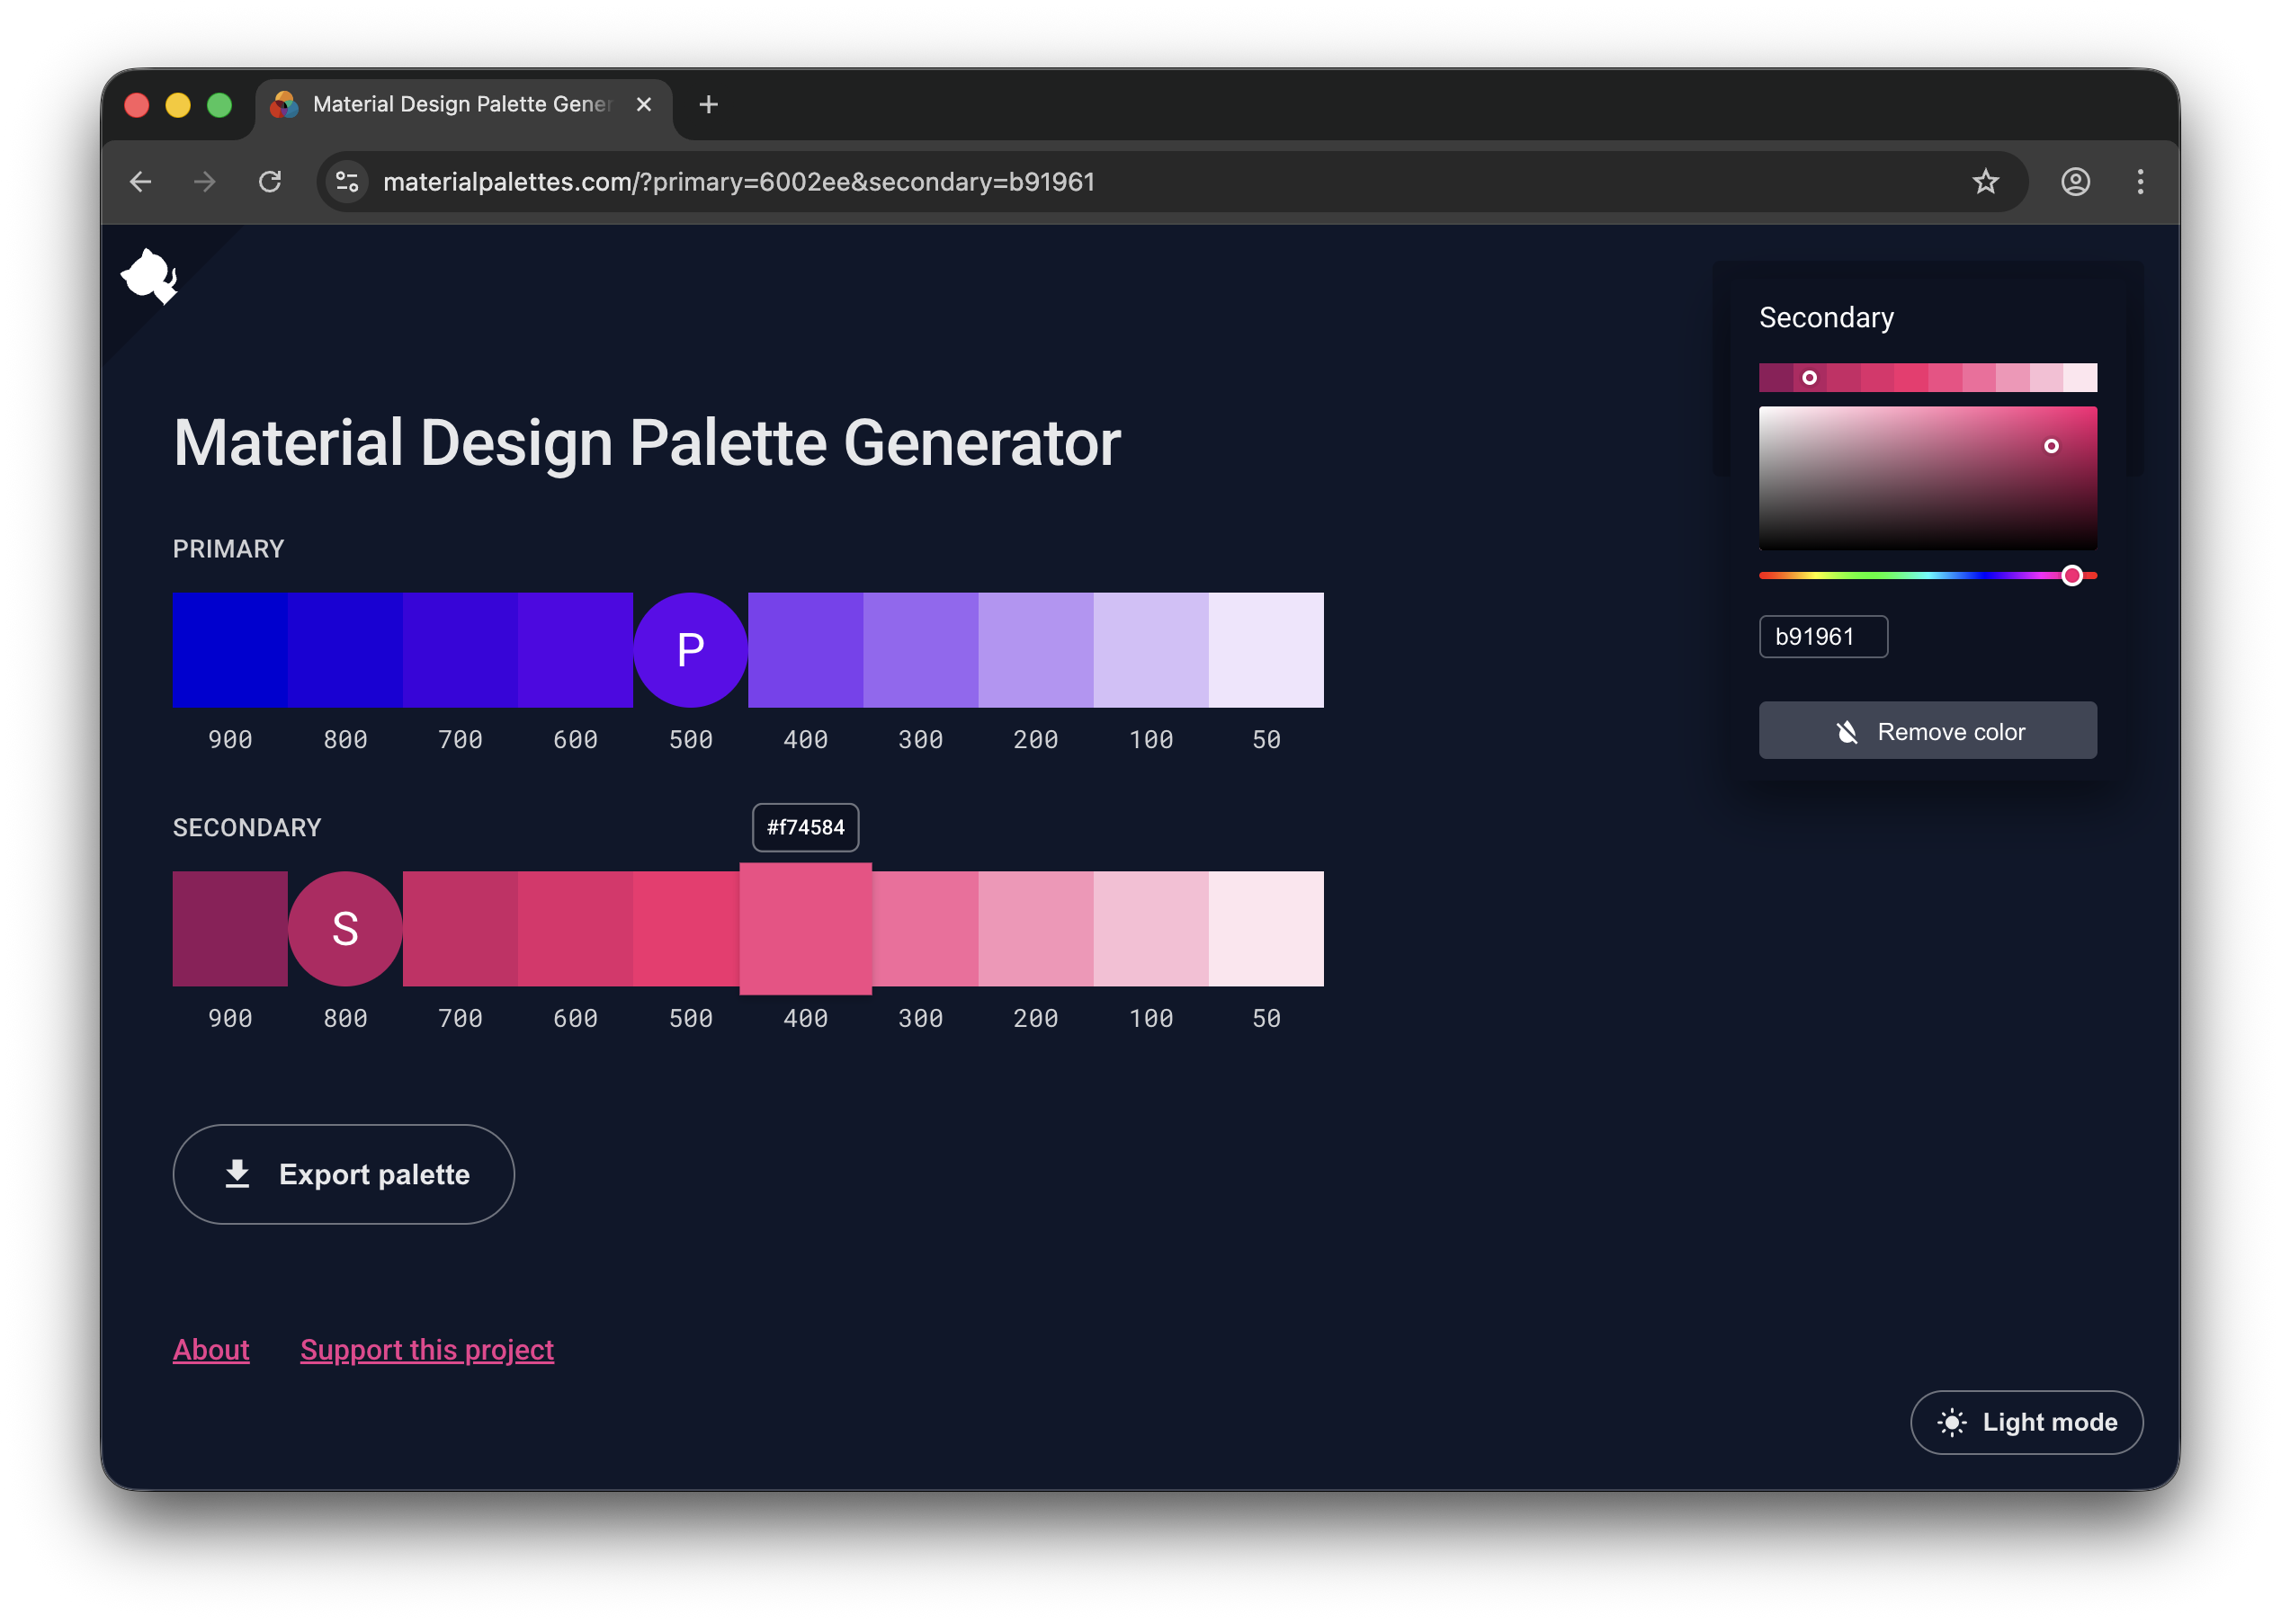Select the secondary color S circle
The width and height of the screenshot is (2281, 1624).
345,928
